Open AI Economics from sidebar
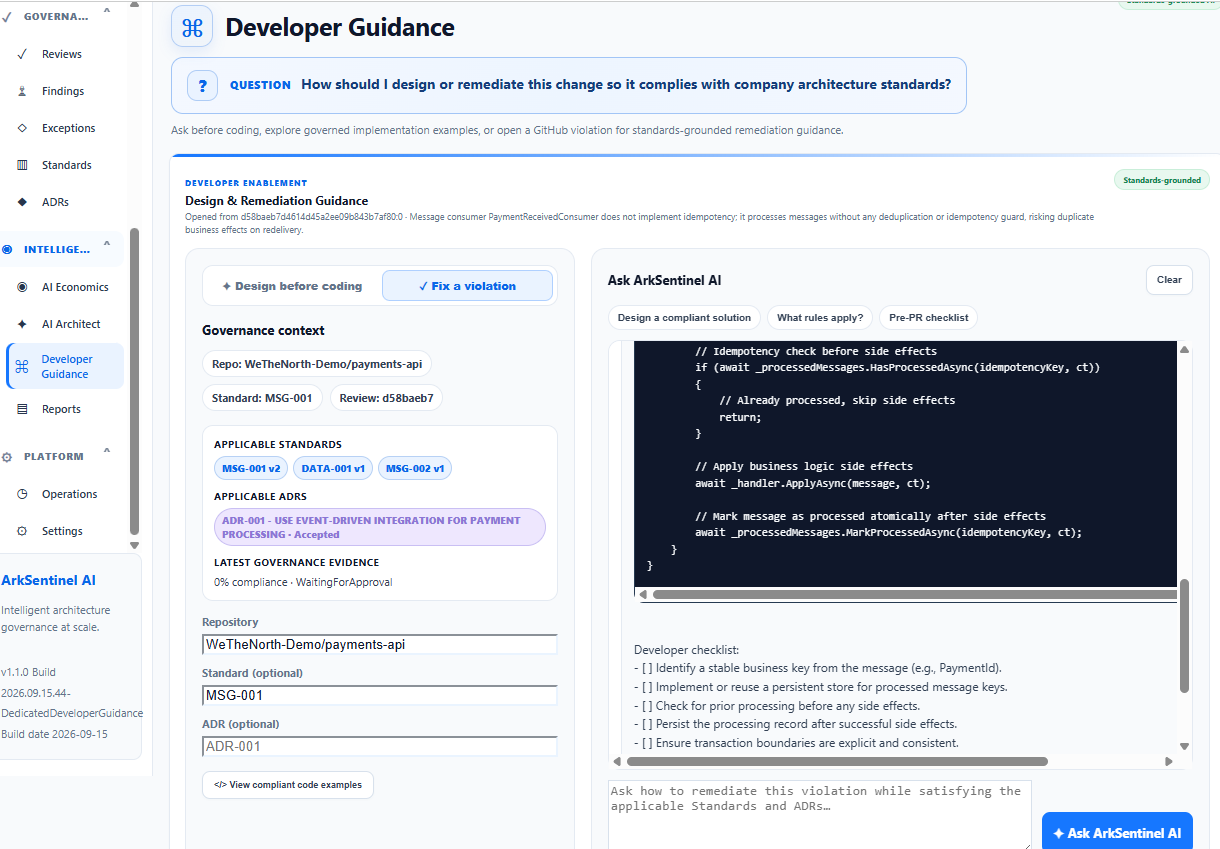Image resolution: width=1220 pixels, height=849 pixels. [x=75, y=287]
